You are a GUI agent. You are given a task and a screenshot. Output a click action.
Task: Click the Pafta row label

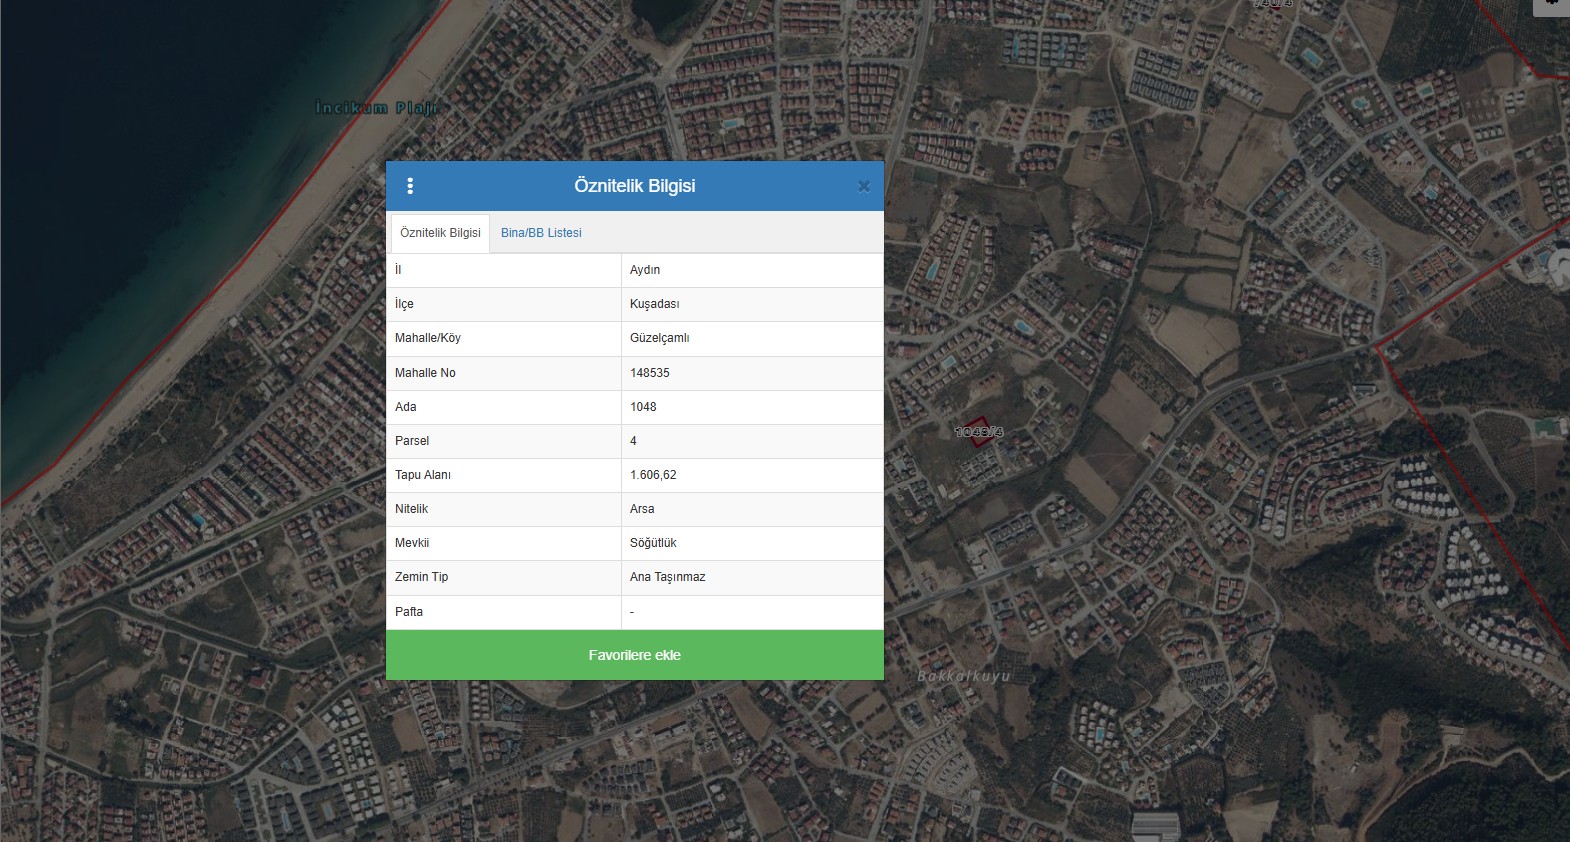(409, 612)
